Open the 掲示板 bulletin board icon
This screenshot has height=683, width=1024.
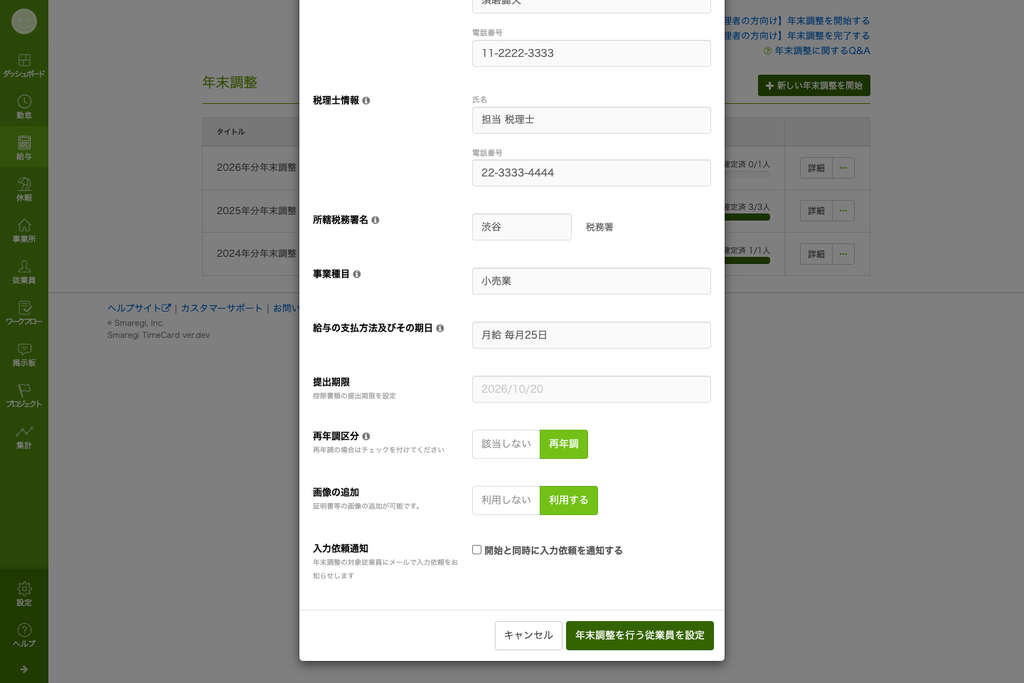pos(24,354)
